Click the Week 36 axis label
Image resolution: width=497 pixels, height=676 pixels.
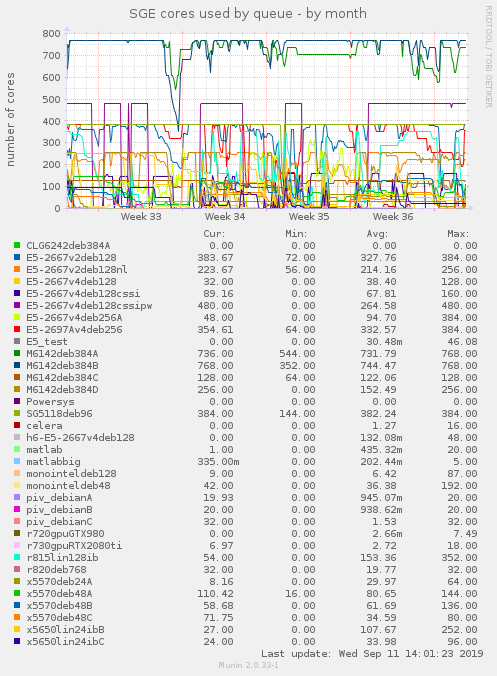393,216
